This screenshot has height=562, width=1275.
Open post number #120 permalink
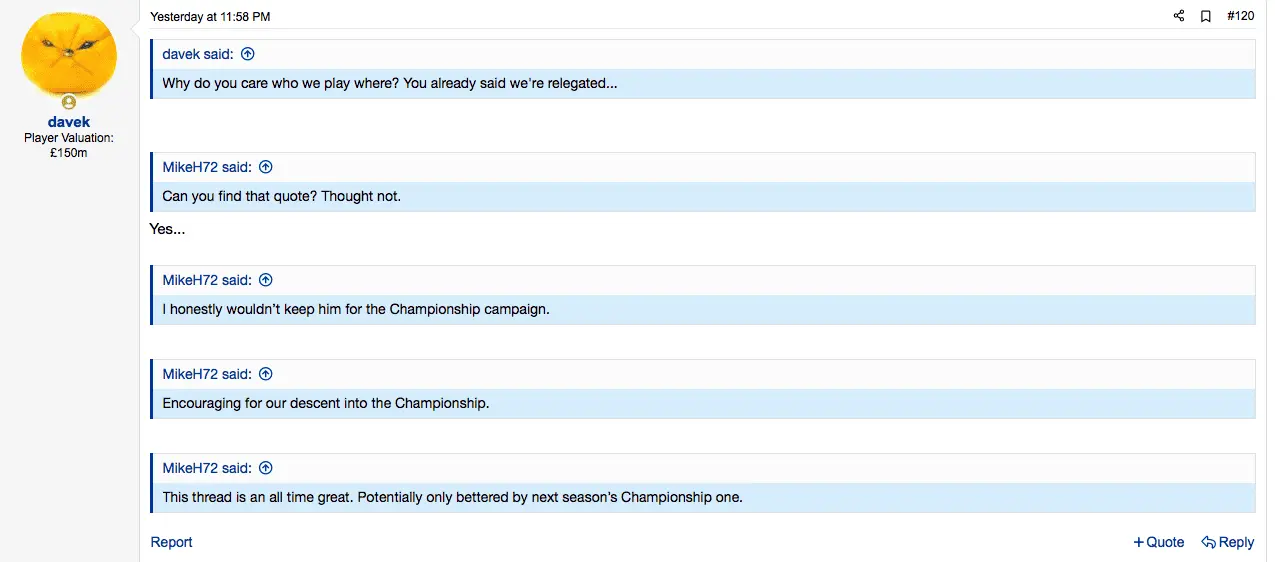click(x=1240, y=16)
